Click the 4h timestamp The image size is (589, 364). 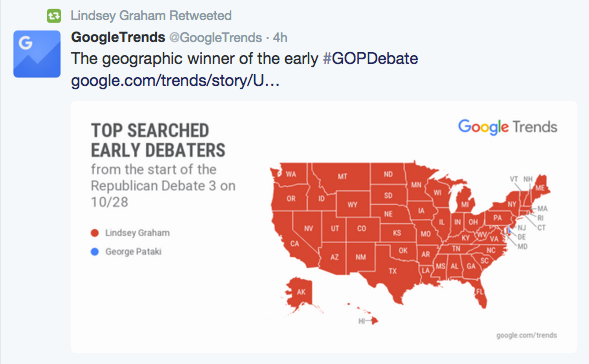pyautogui.click(x=280, y=38)
